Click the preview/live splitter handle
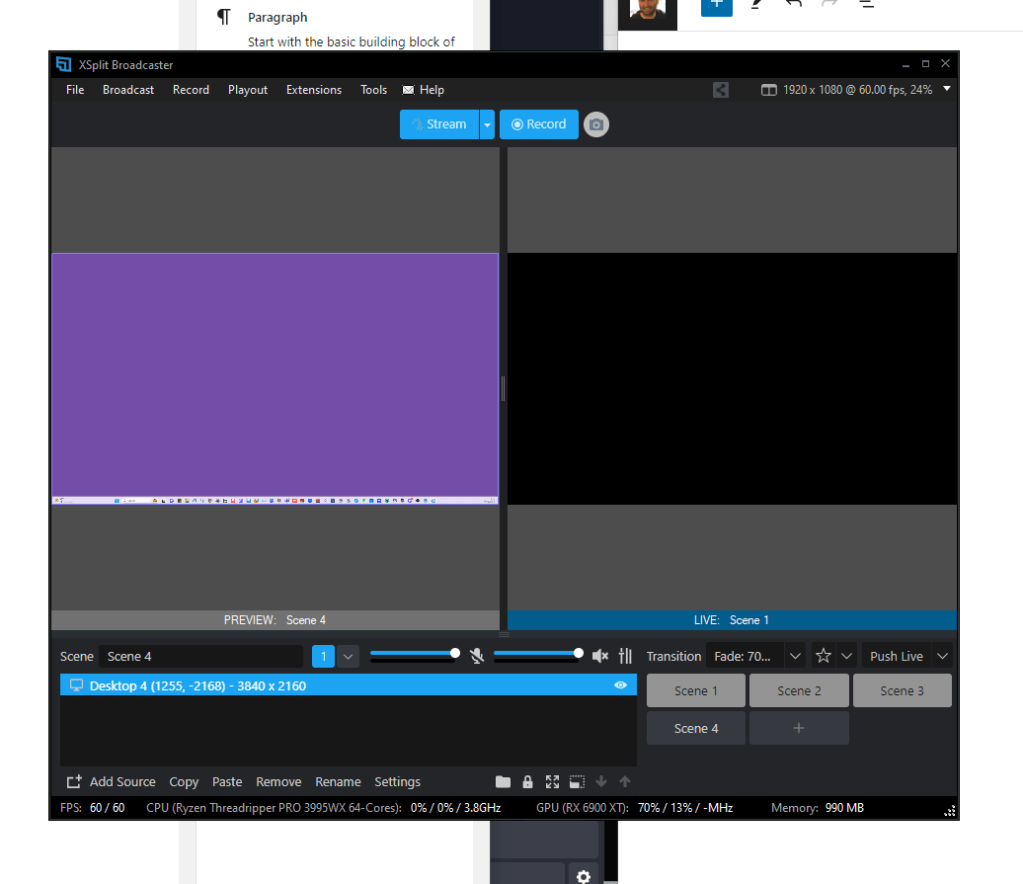This screenshot has width=1023, height=884. [x=503, y=388]
